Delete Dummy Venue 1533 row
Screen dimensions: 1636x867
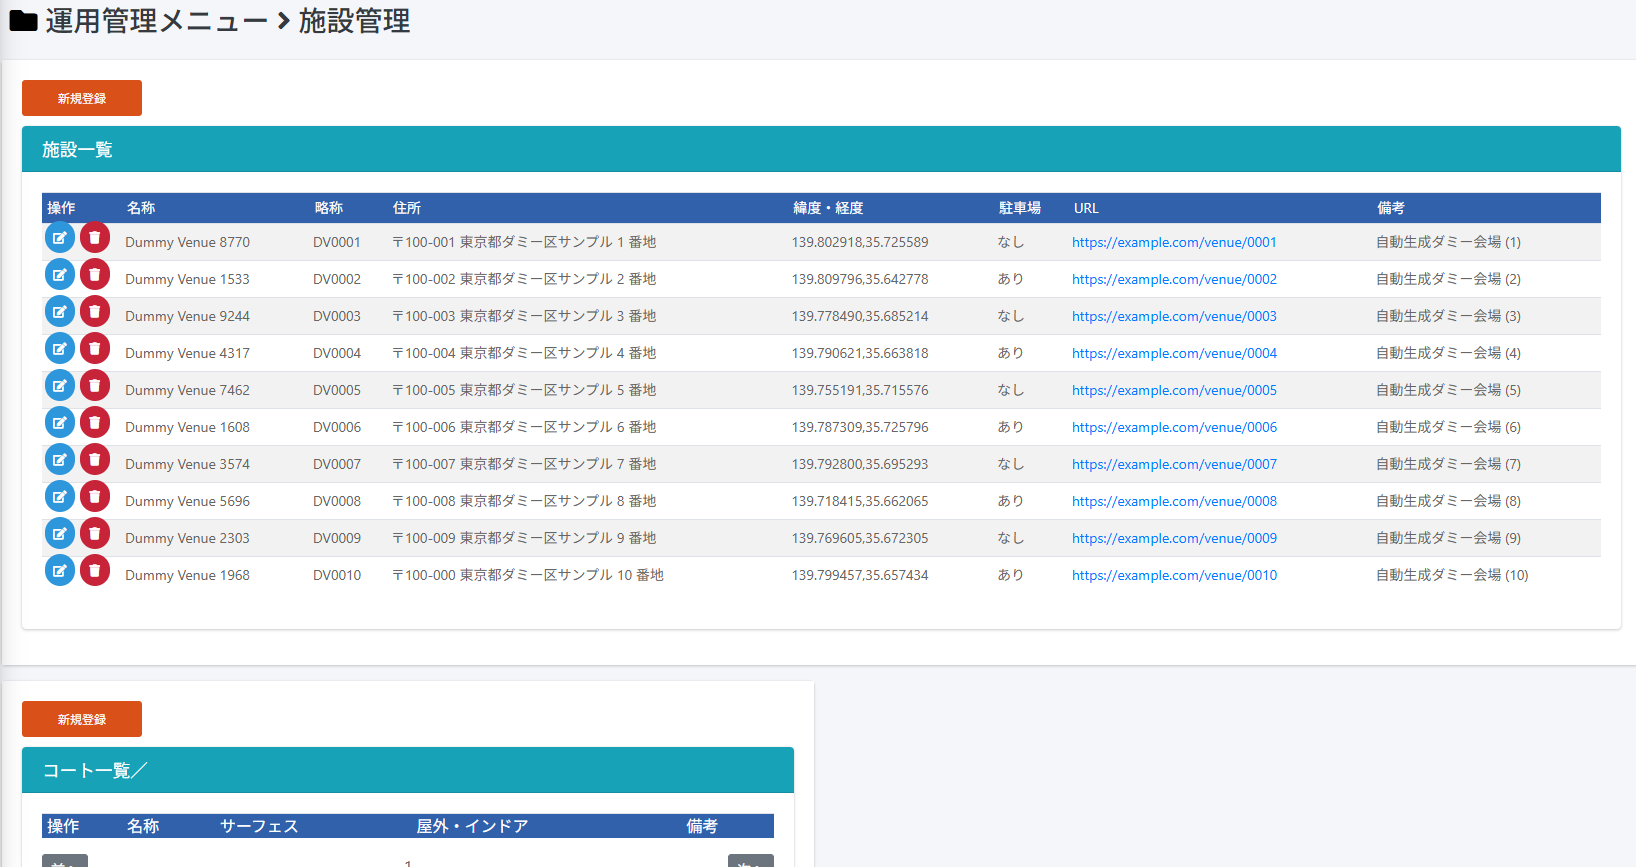[95, 275]
